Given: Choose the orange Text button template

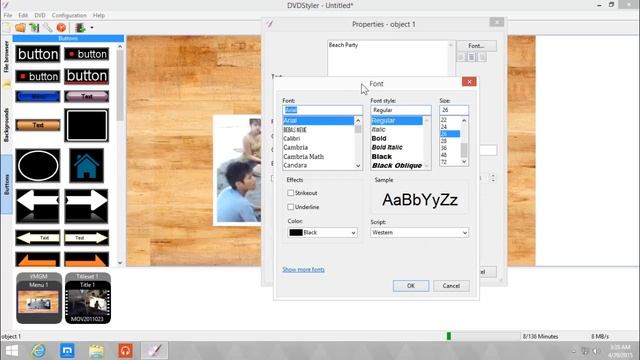Looking at the screenshot, I should point(38,125).
